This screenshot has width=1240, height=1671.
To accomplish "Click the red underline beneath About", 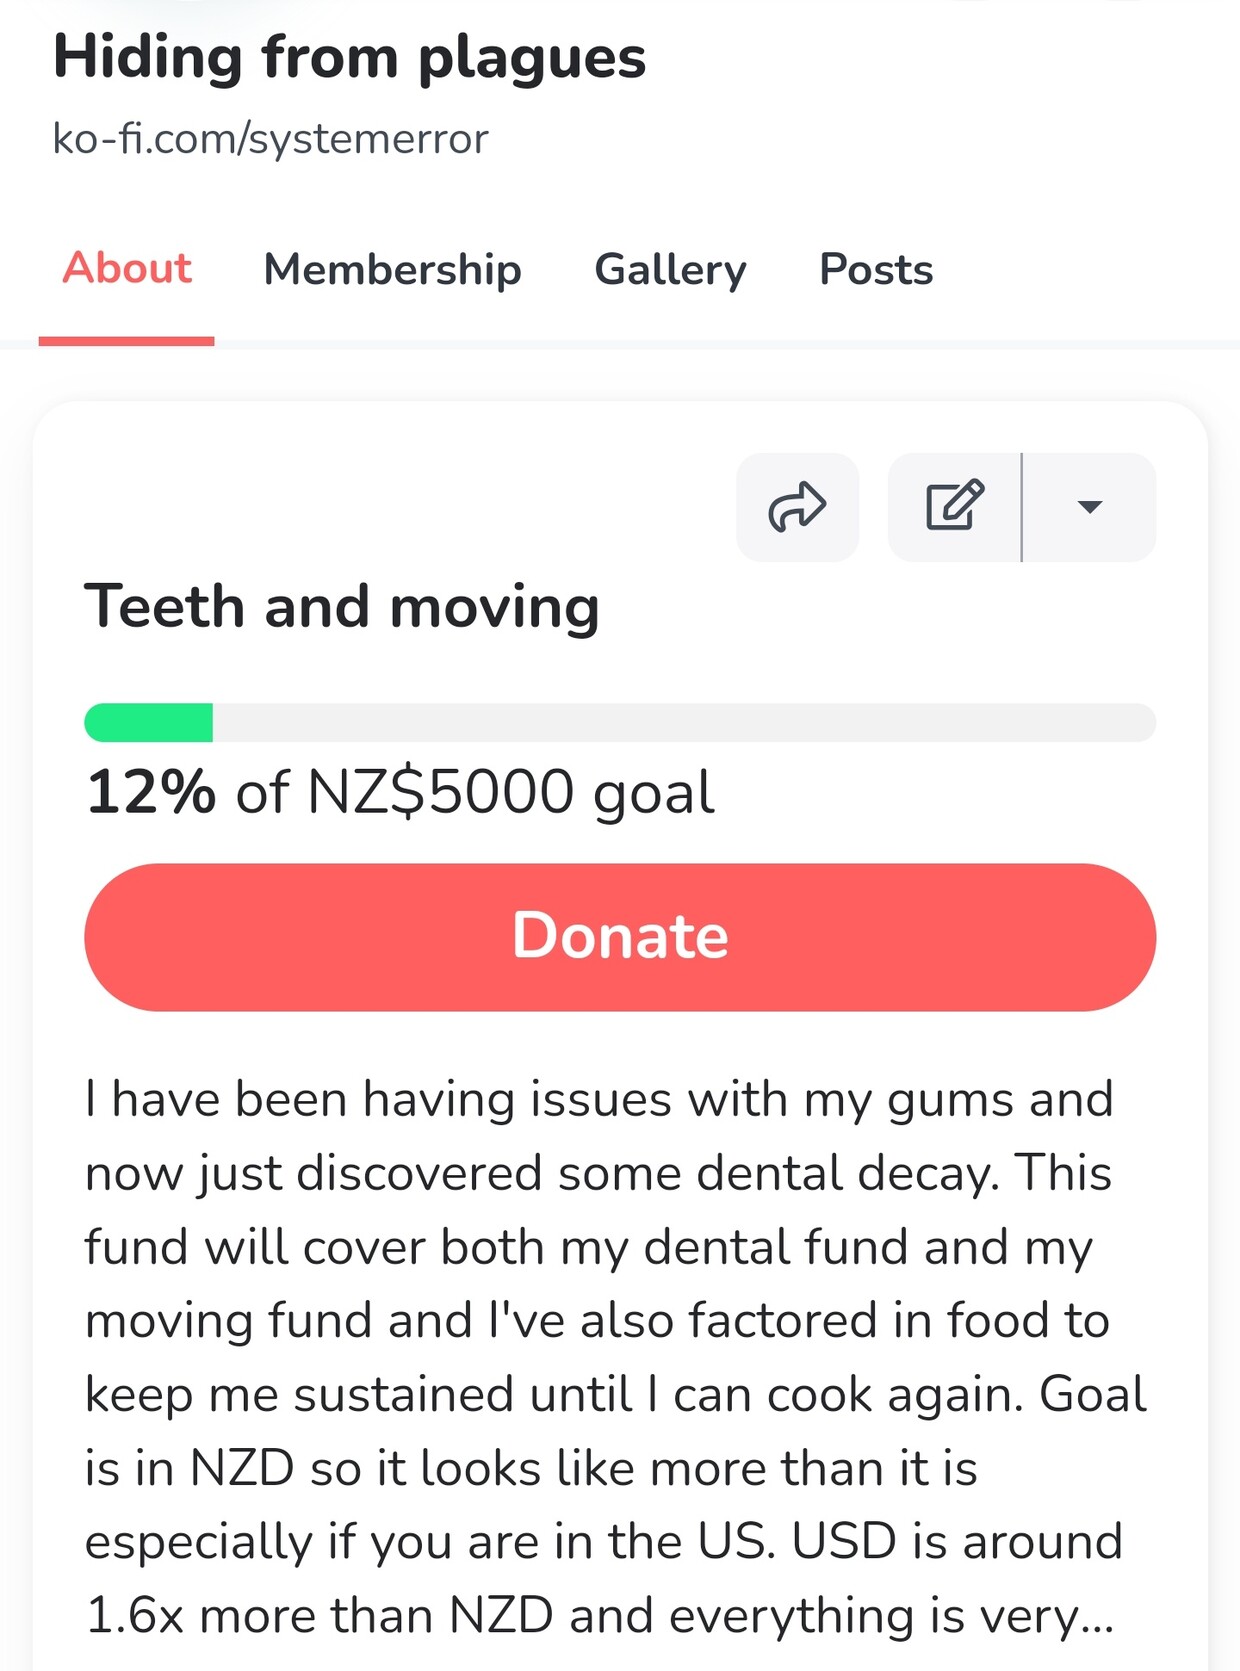I will coord(126,341).
